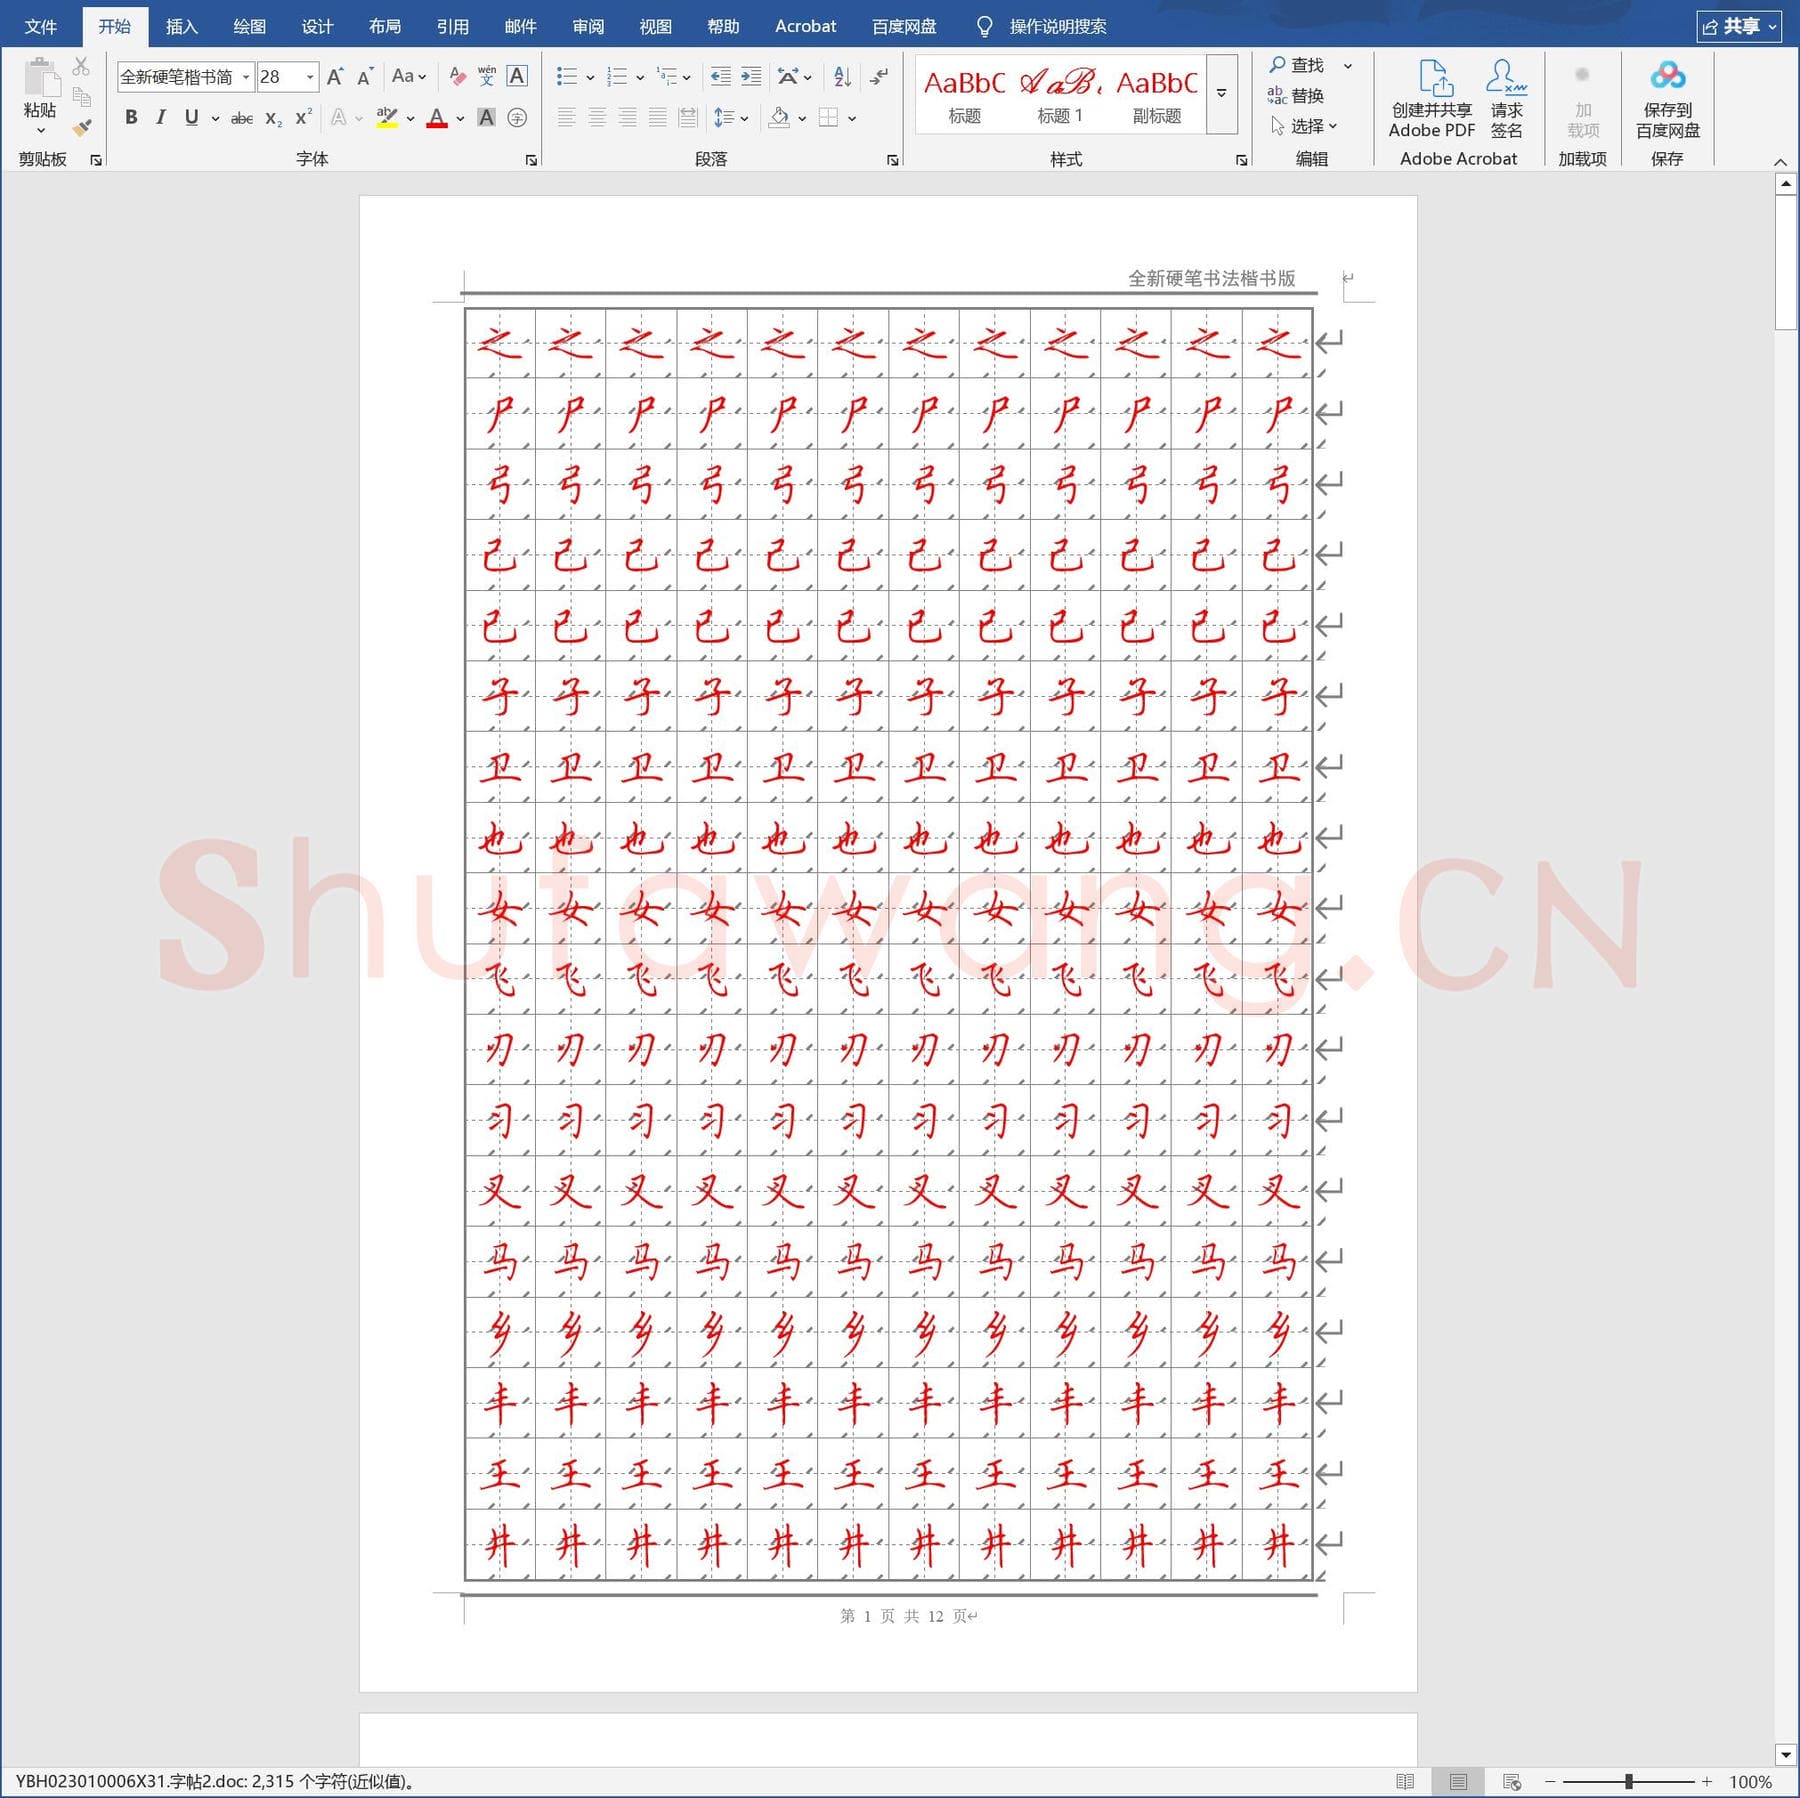Decrease font size with the small A icon

coord(365,77)
